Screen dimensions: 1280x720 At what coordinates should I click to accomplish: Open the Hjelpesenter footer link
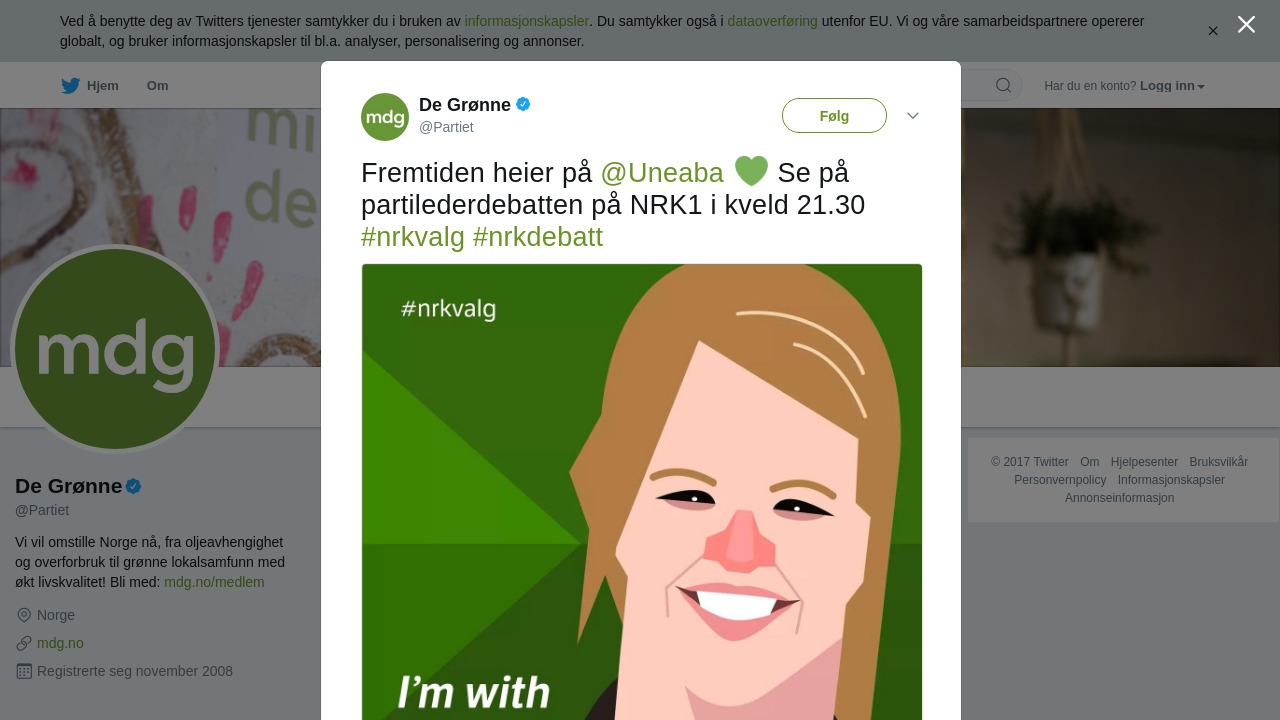click(1144, 462)
